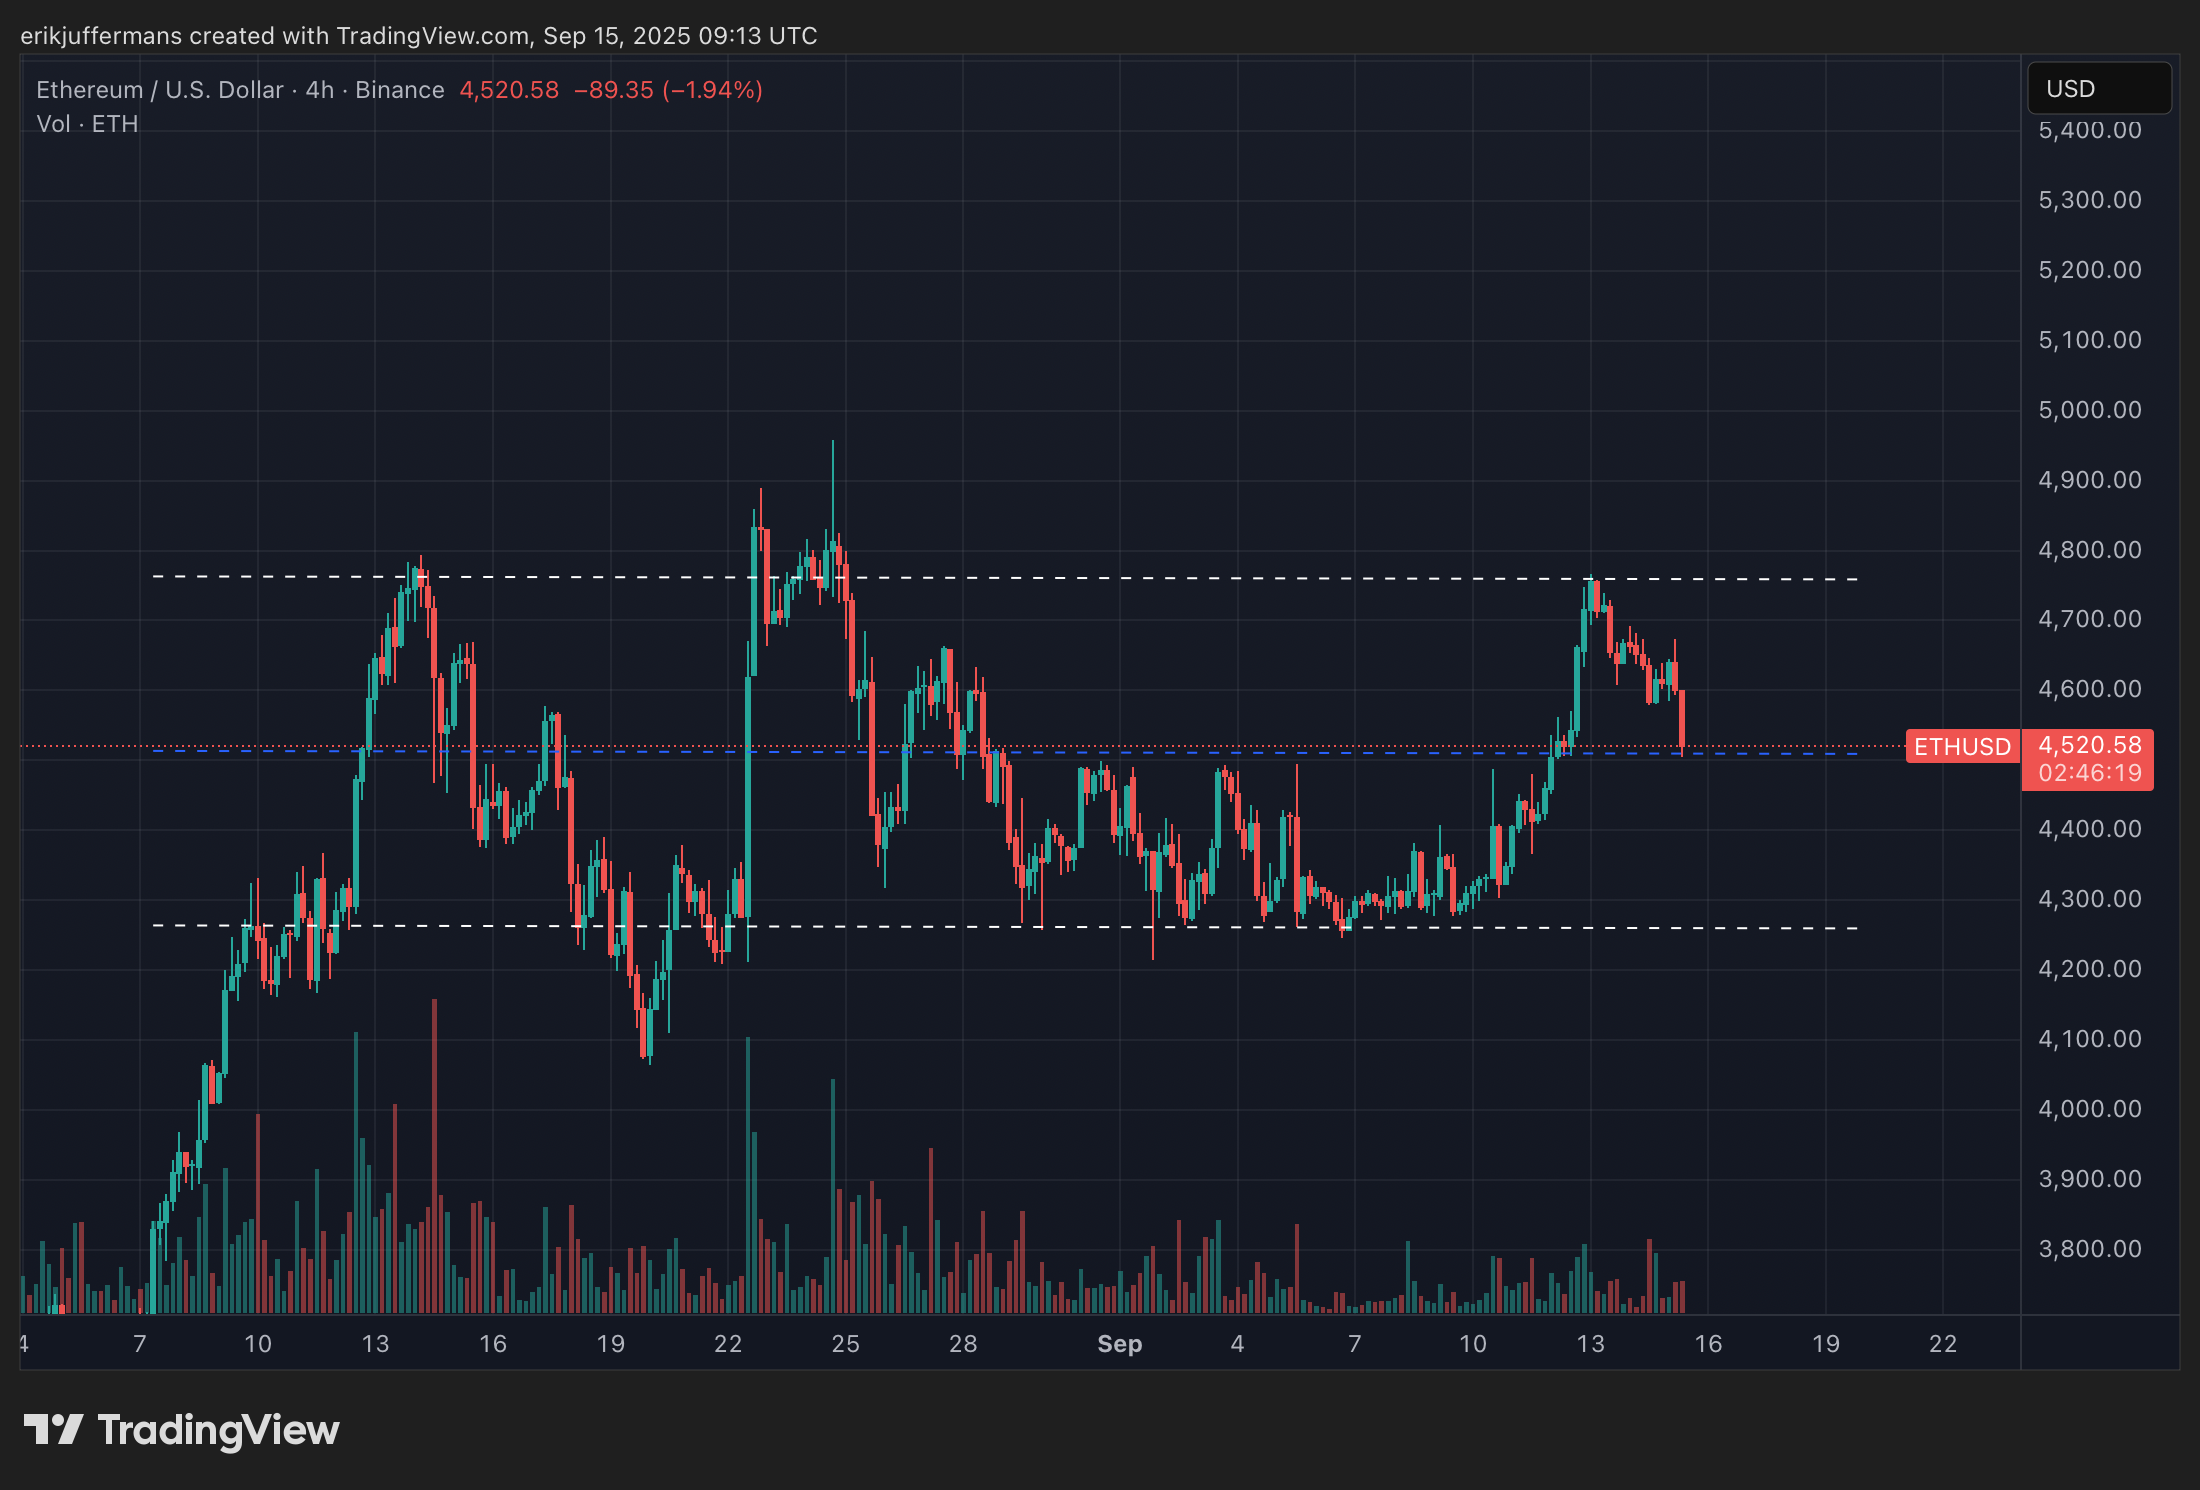This screenshot has height=1490, width=2200.
Task: Click the 28 date label on the time axis
Action: [x=962, y=1343]
